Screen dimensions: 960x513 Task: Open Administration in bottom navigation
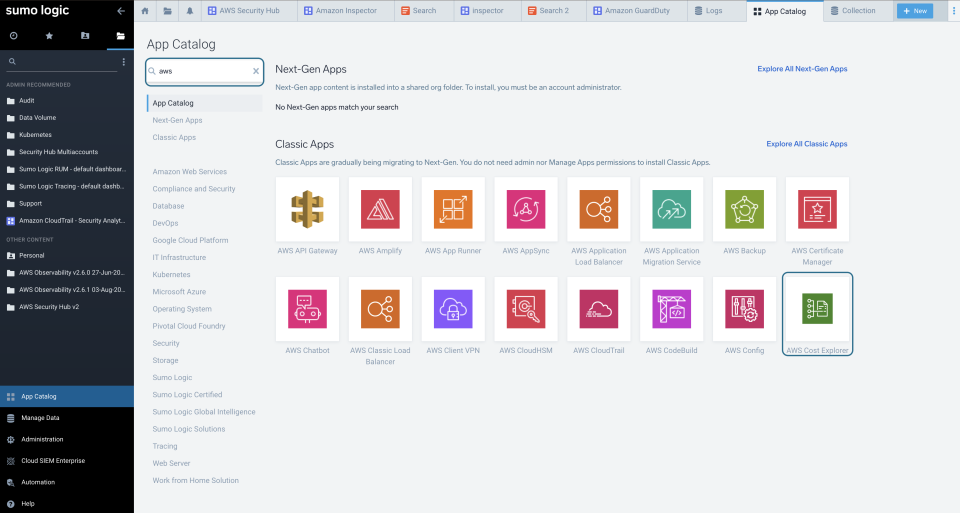click(67, 439)
